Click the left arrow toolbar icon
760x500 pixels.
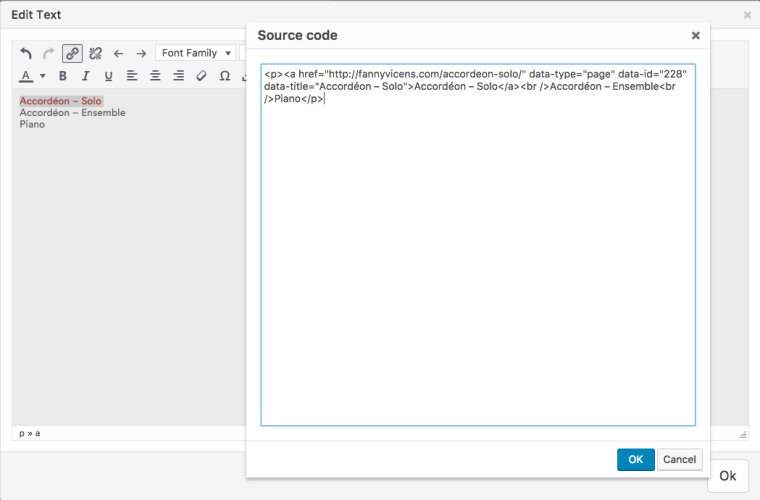(x=119, y=54)
